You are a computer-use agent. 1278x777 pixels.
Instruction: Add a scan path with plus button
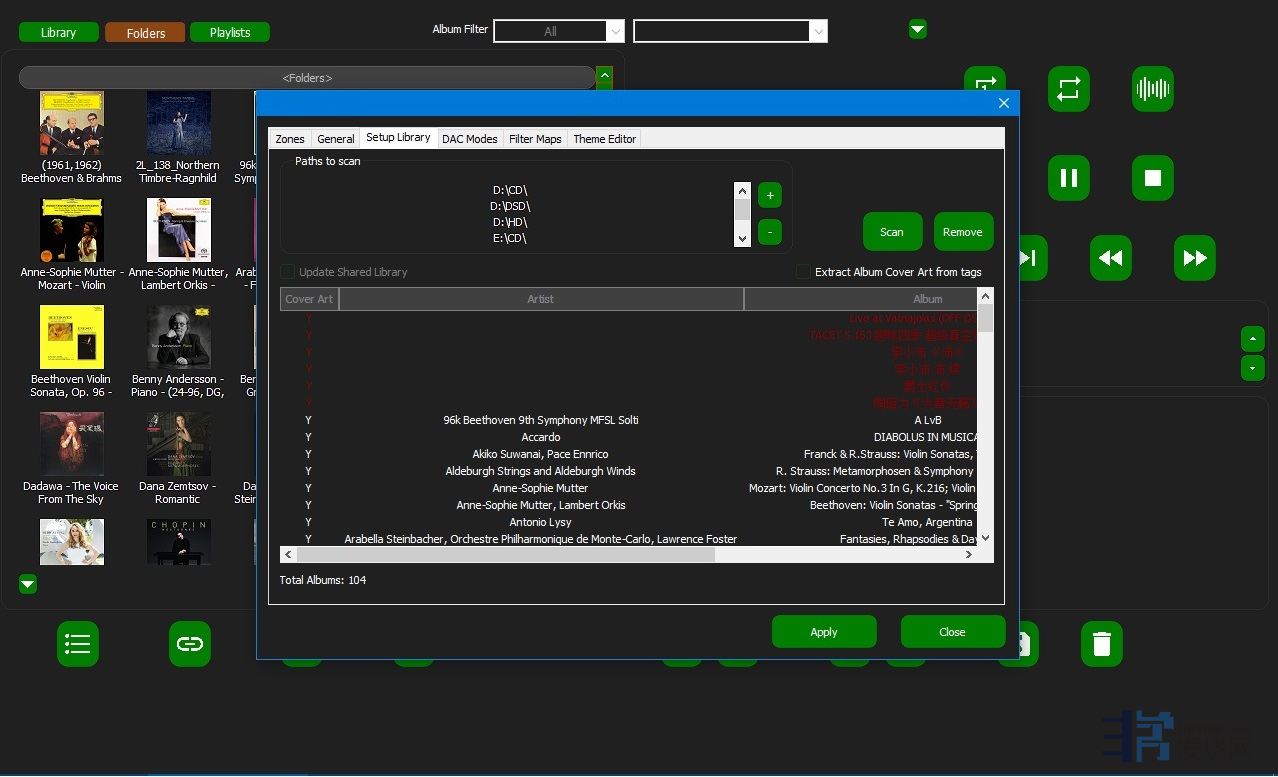click(x=769, y=195)
